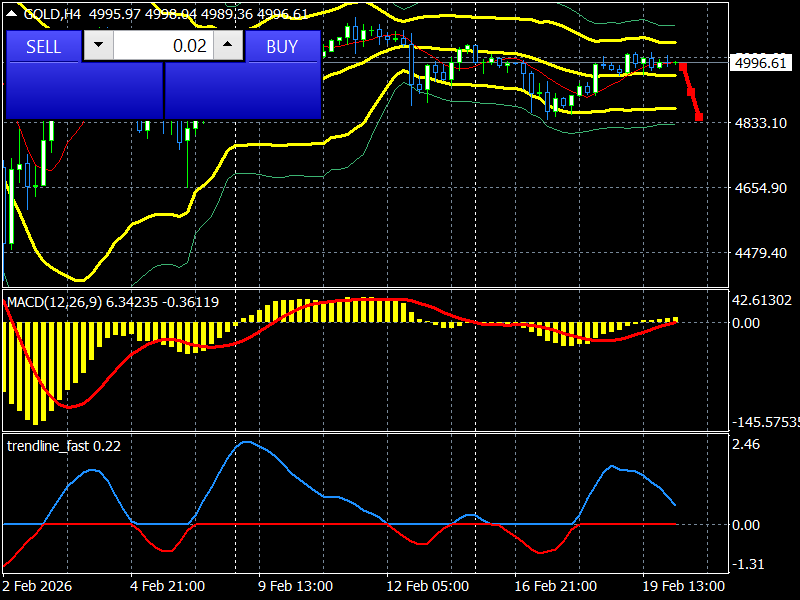Click the 4654.90 price scale label
The image size is (800, 600).
coord(761,188)
